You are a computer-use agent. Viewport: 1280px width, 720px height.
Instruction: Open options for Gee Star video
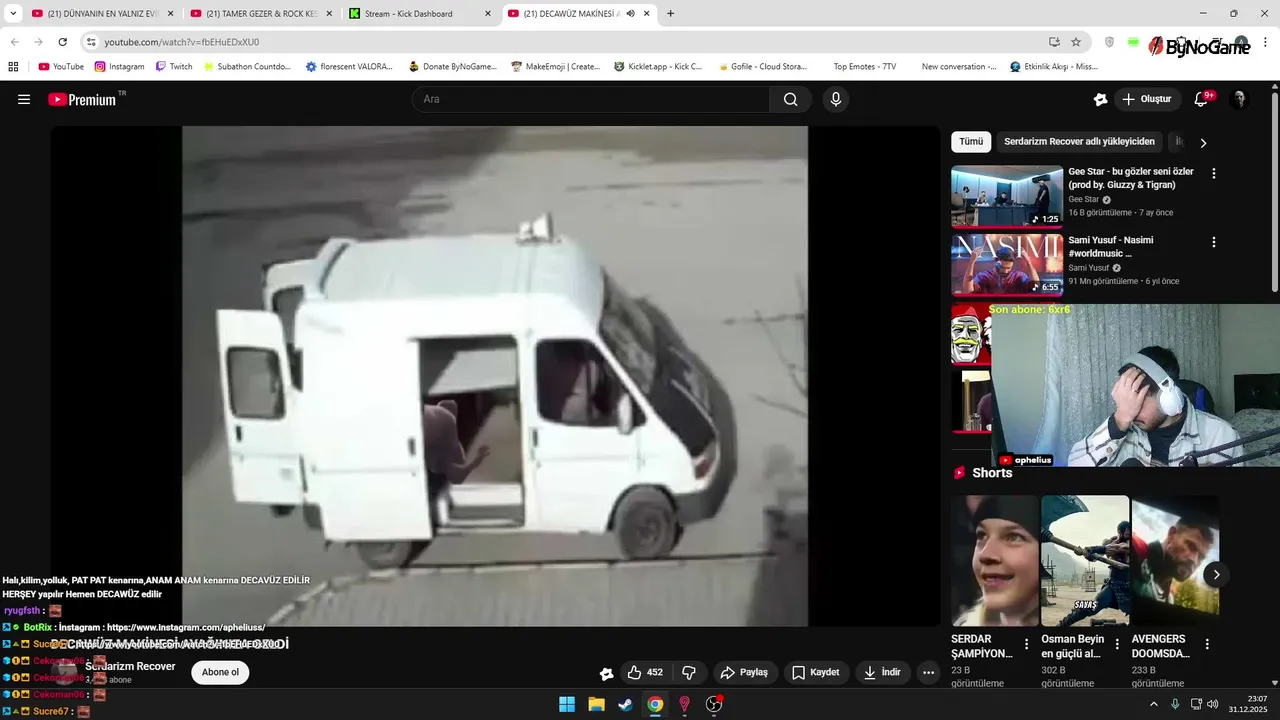coord(1214,173)
